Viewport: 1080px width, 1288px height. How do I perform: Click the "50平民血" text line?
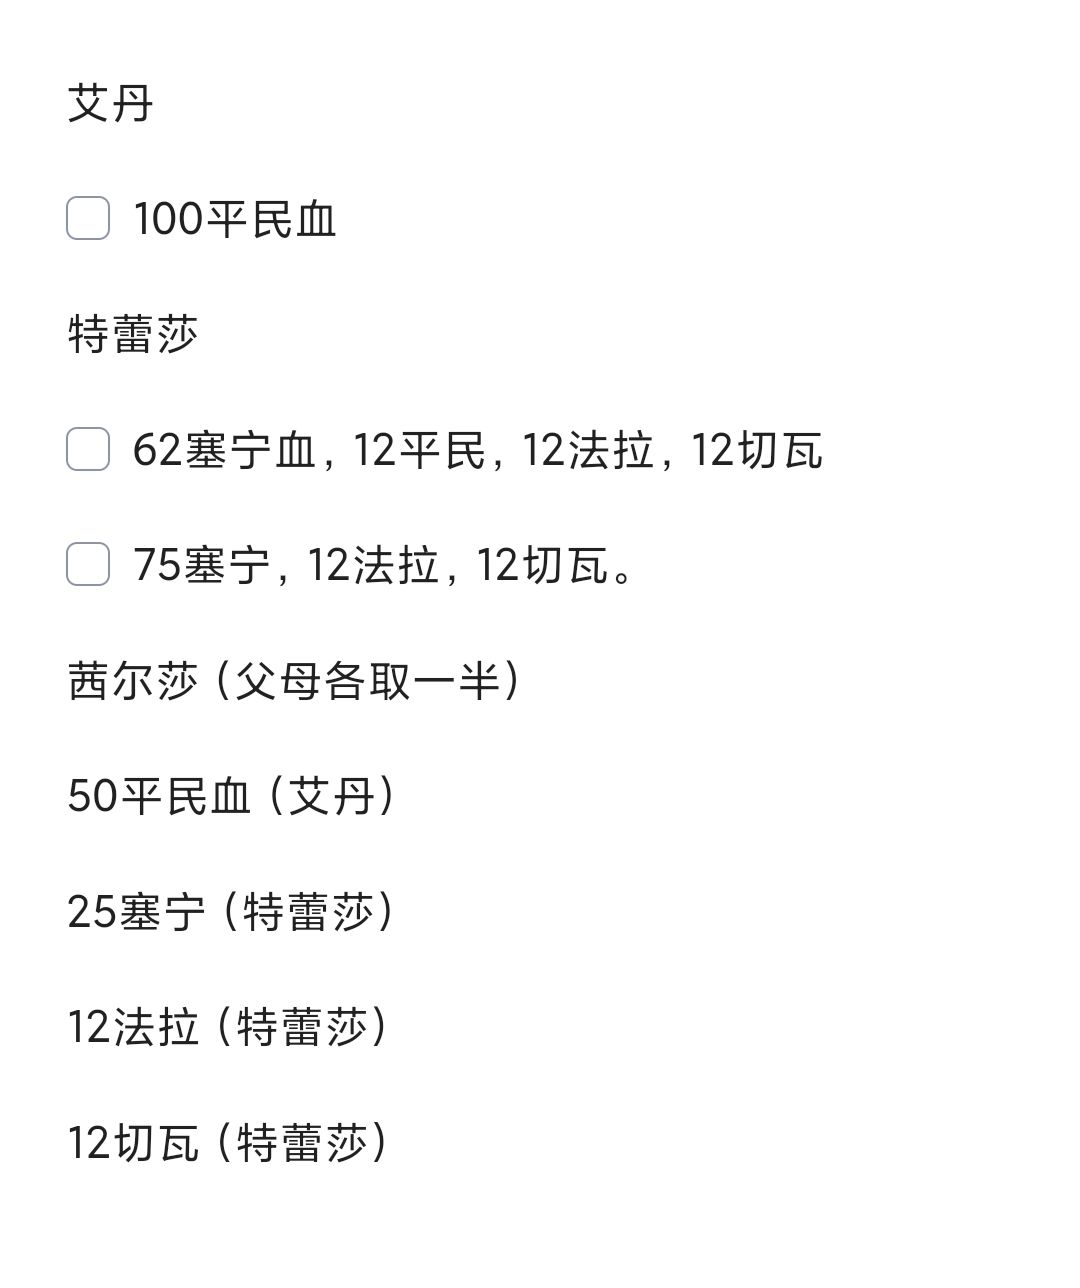click(x=159, y=797)
